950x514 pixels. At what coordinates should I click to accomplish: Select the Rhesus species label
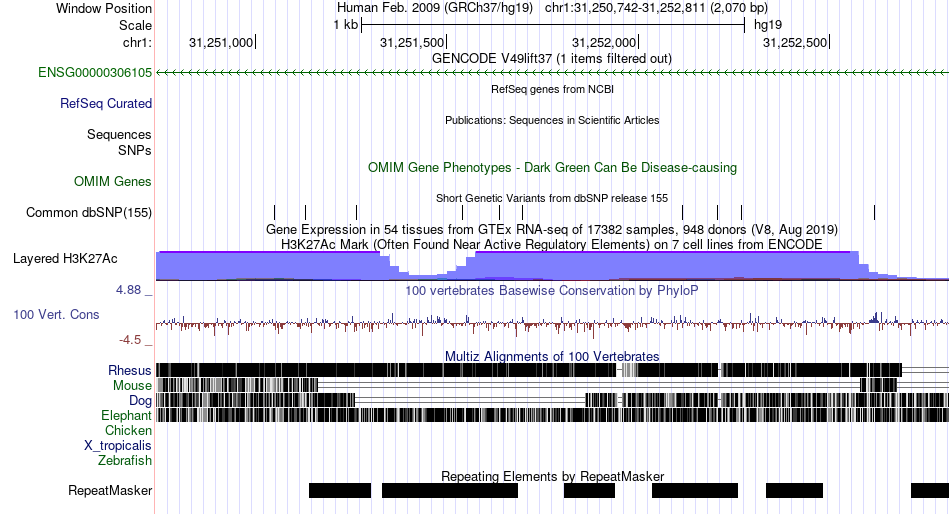129,370
